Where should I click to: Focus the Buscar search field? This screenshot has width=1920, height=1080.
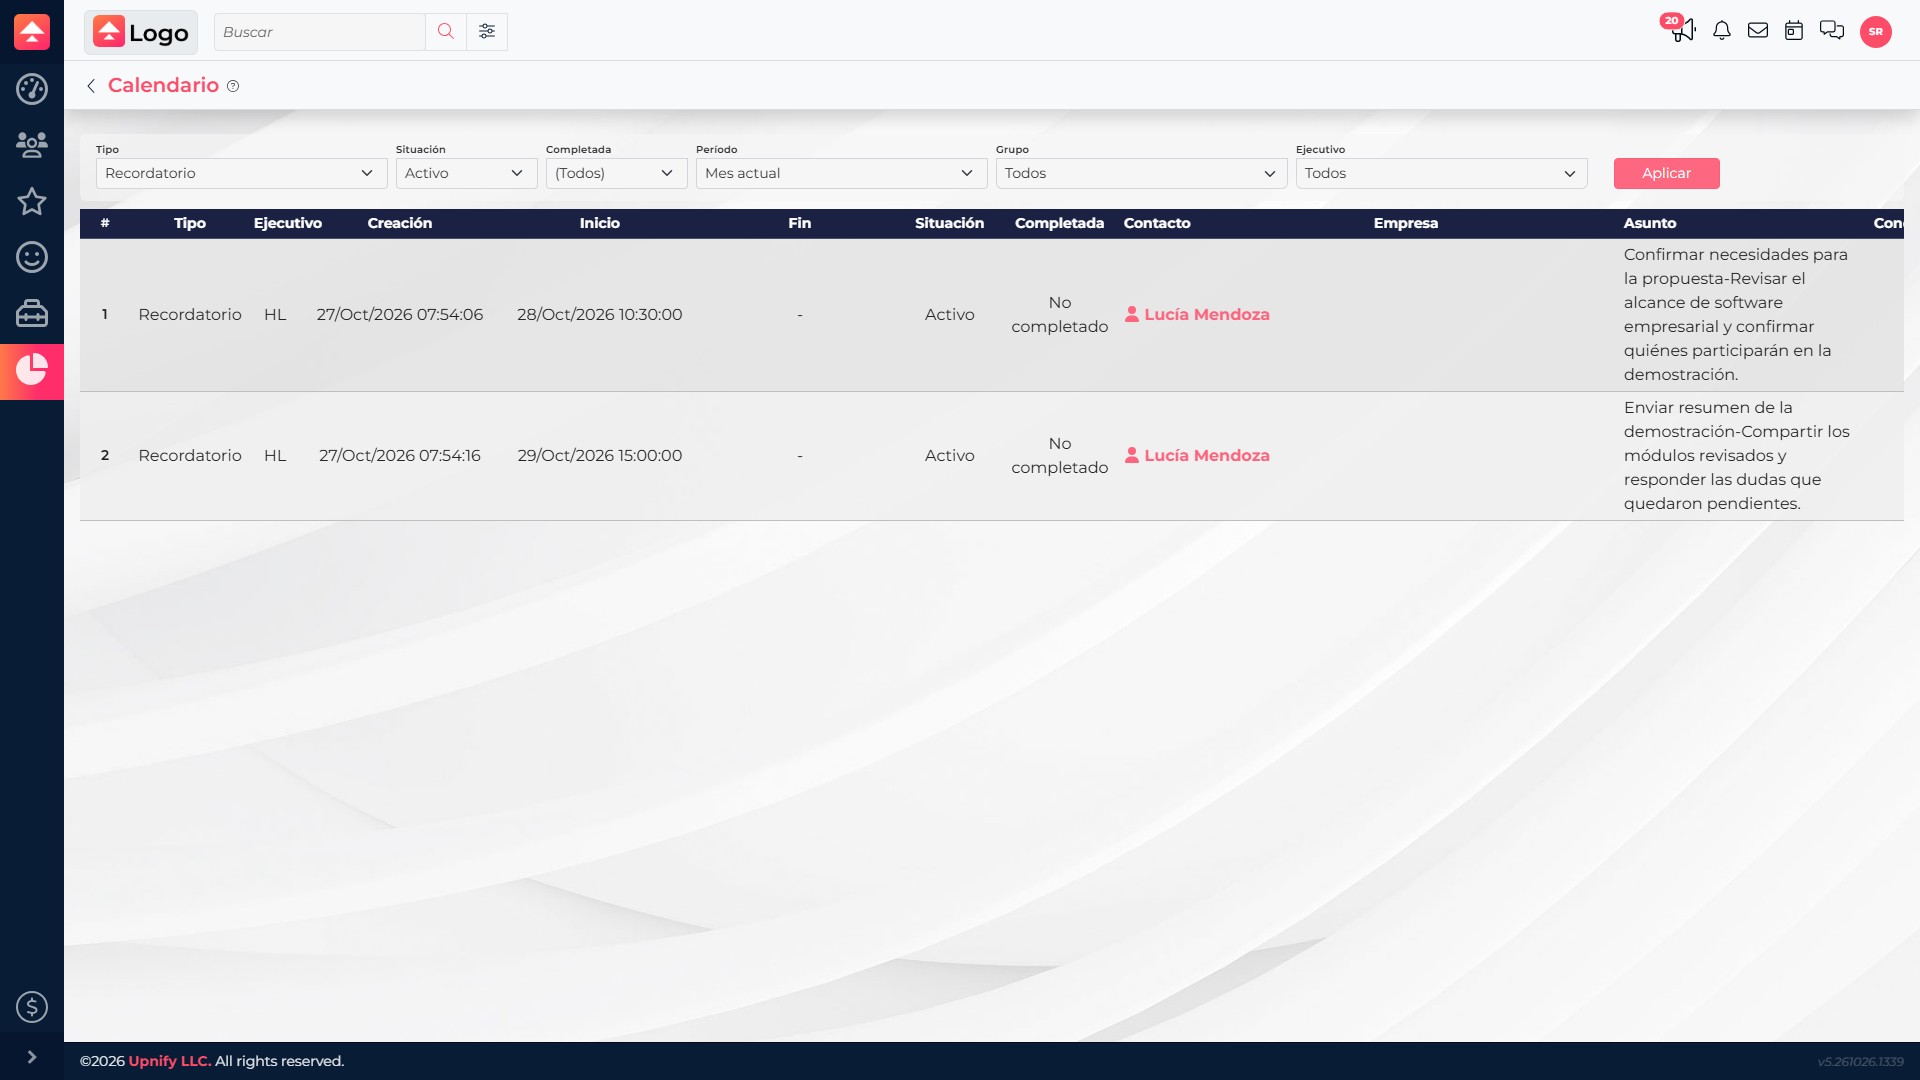click(x=320, y=32)
